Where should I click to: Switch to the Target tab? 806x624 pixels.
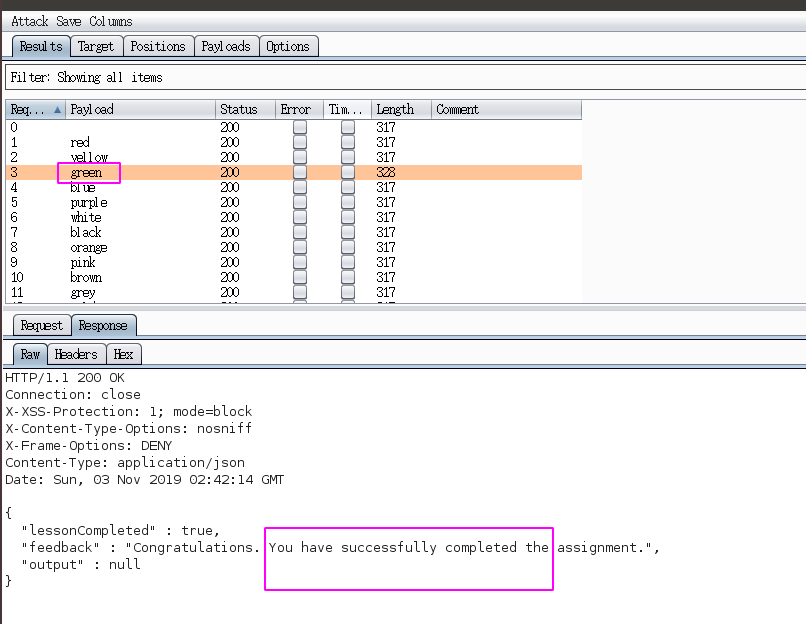(96, 46)
